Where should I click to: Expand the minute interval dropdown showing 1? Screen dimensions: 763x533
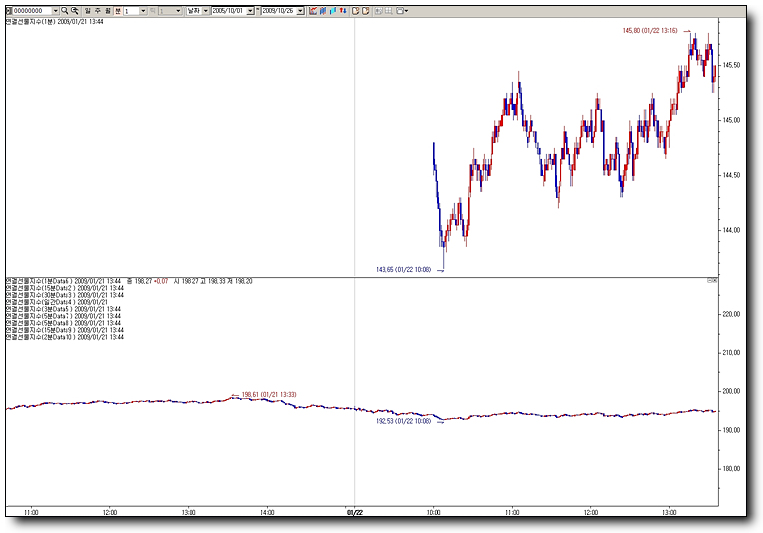142,10
